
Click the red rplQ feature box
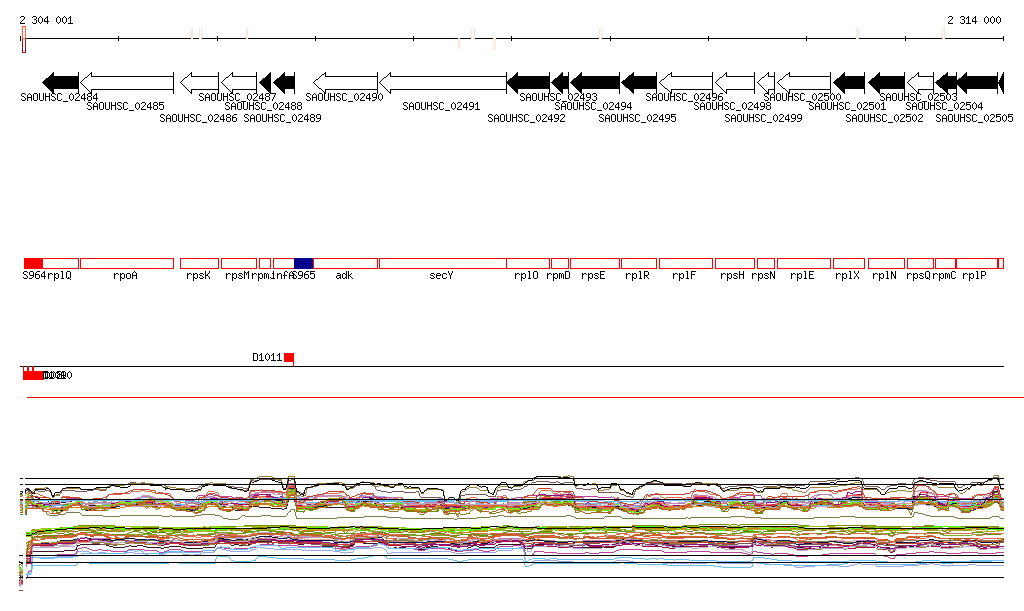(61, 263)
